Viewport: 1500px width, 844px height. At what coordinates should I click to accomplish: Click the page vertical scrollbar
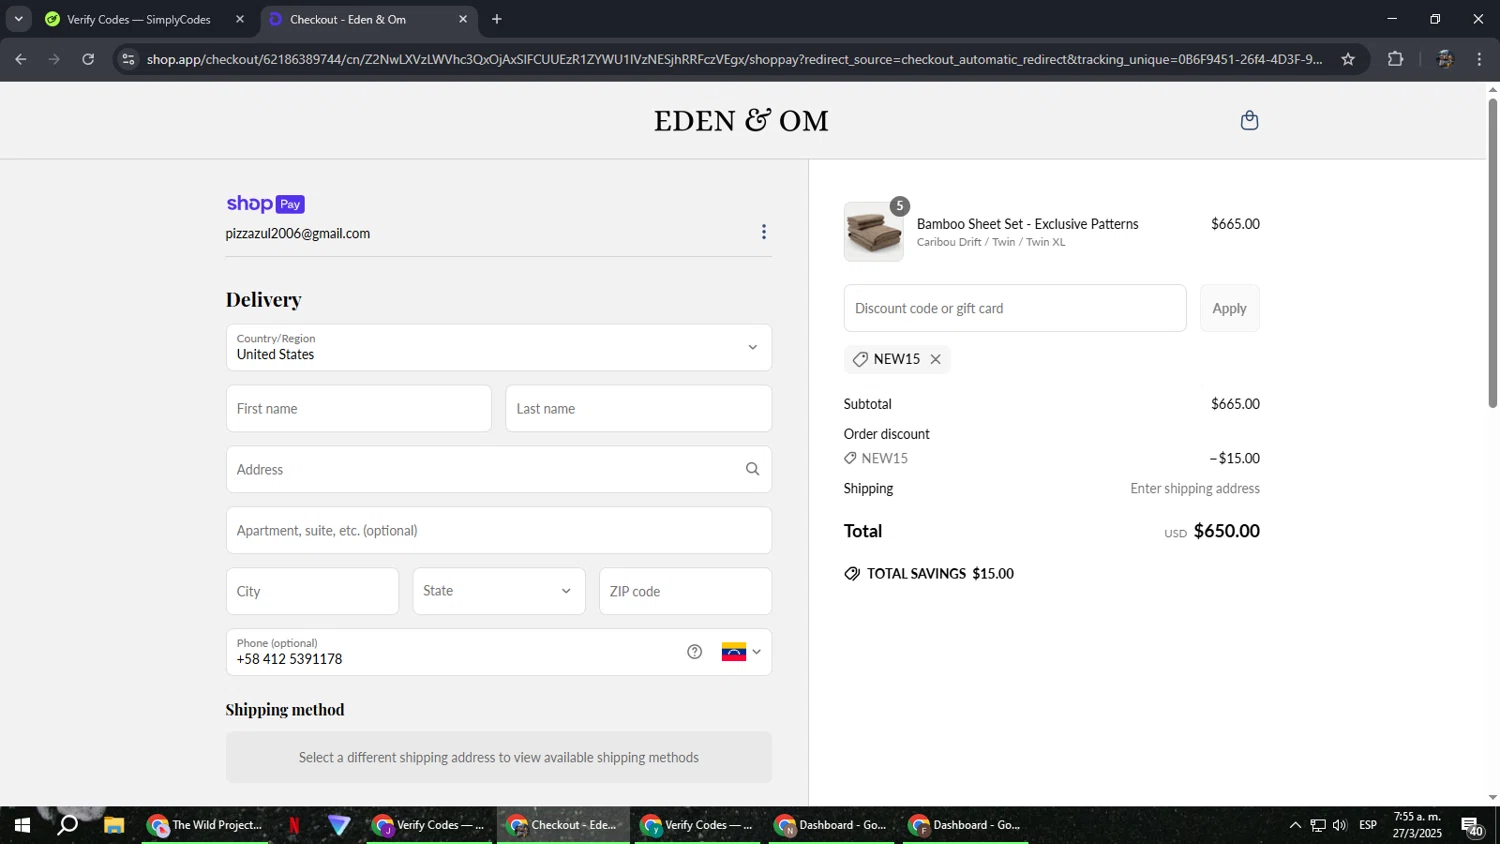tap(1493, 252)
